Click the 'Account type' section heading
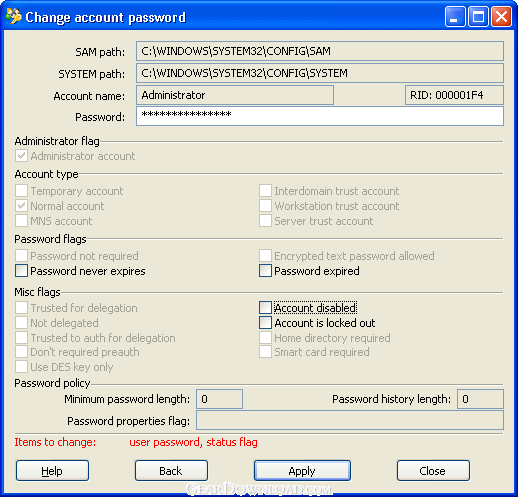Image resolution: width=518 pixels, height=497 pixels. pos(46,174)
